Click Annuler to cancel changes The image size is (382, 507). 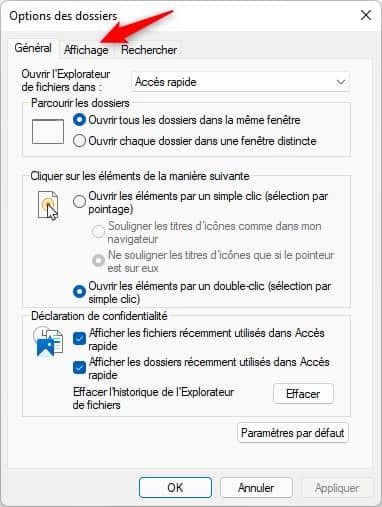click(256, 488)
